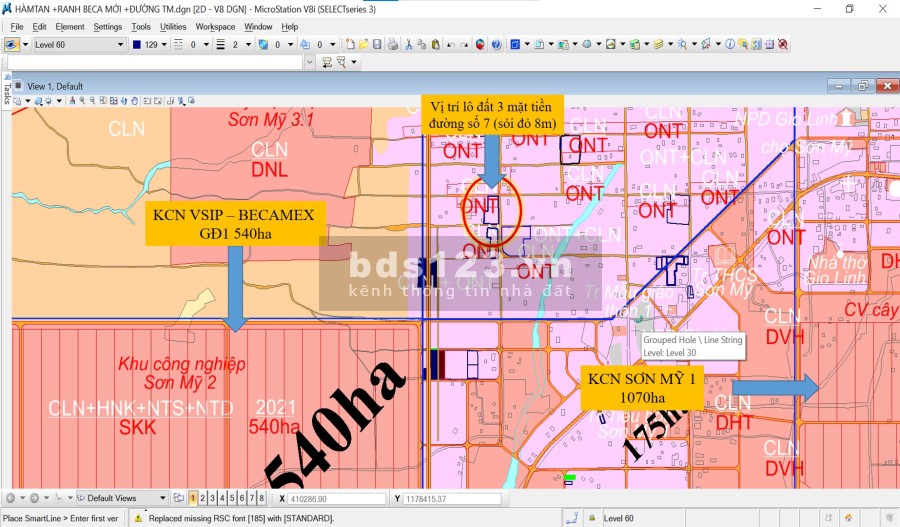Viewport: 900px width, 527px height.
Task: Toggle view 3 button
Action: click(x=212, y=498)
